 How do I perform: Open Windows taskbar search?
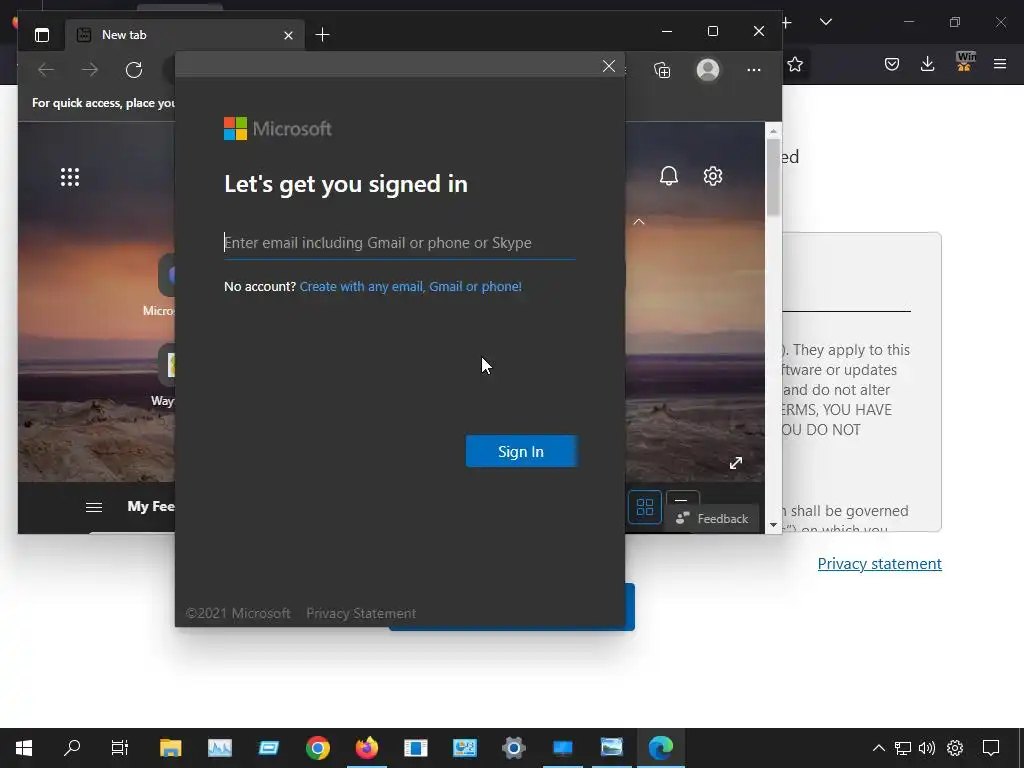(x=72, y=748)
